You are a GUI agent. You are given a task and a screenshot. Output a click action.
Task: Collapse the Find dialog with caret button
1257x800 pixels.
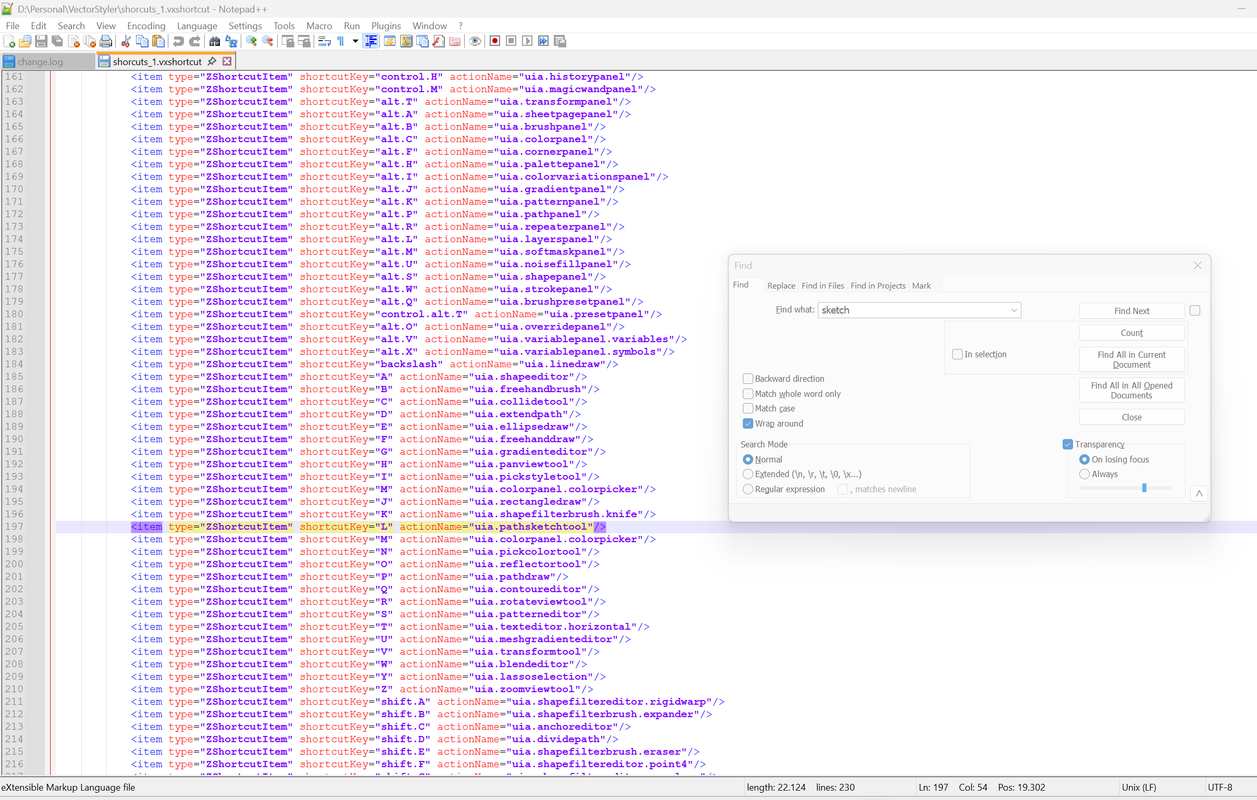1198,493
